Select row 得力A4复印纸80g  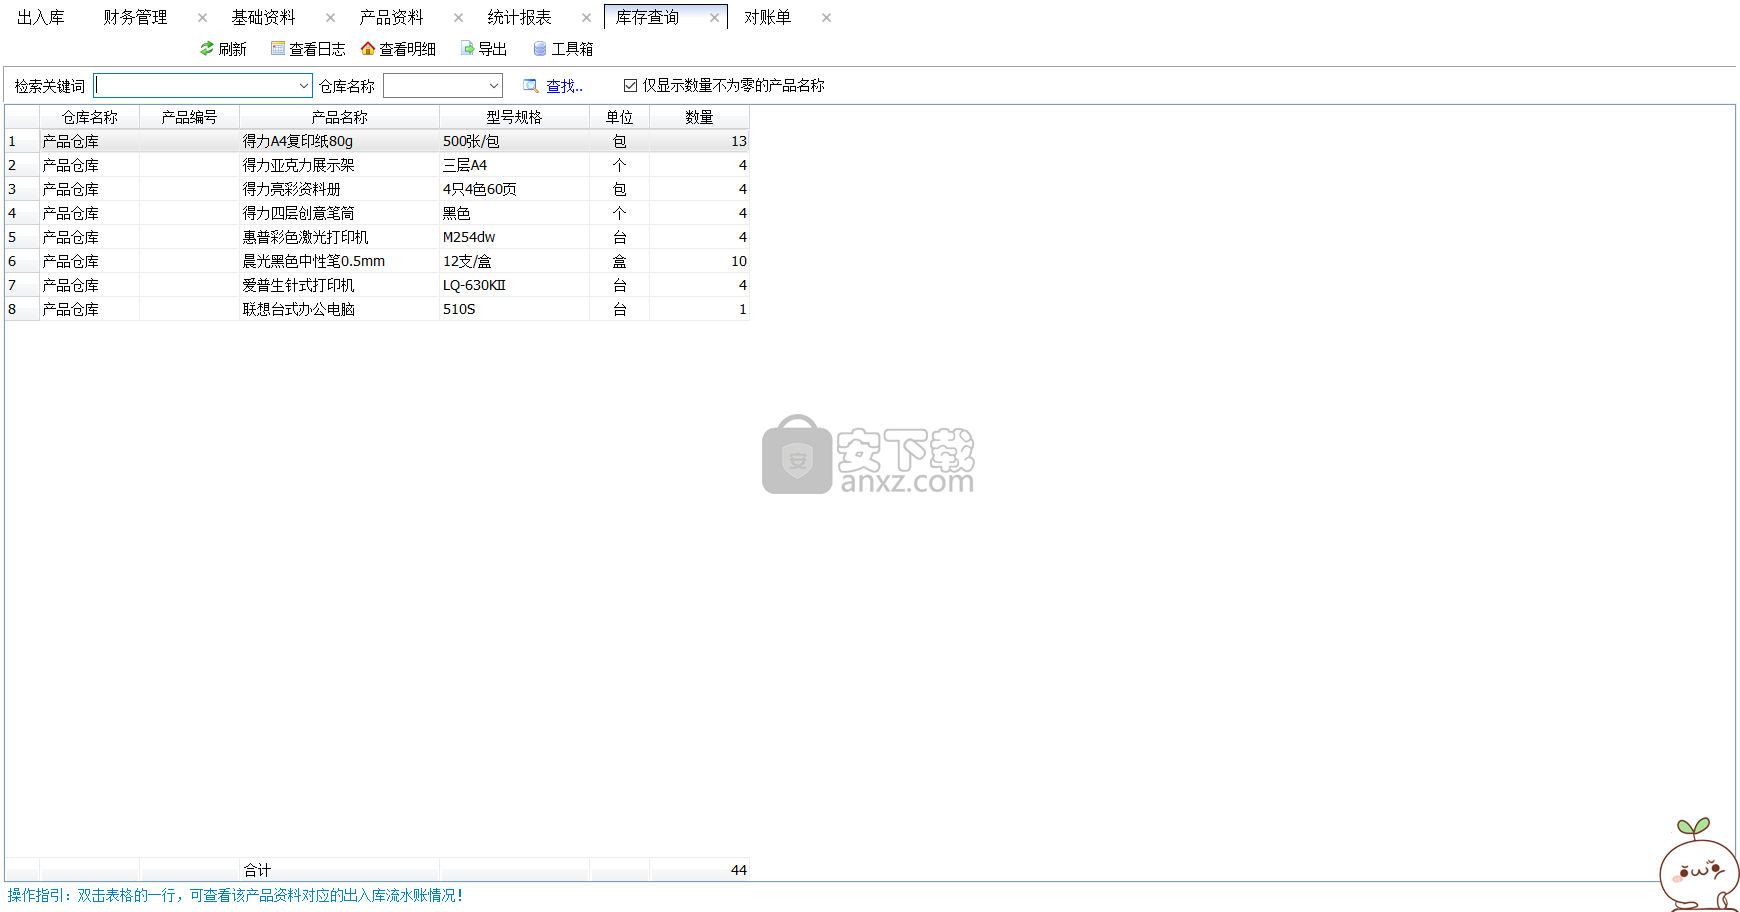click(x=377, y=141)
